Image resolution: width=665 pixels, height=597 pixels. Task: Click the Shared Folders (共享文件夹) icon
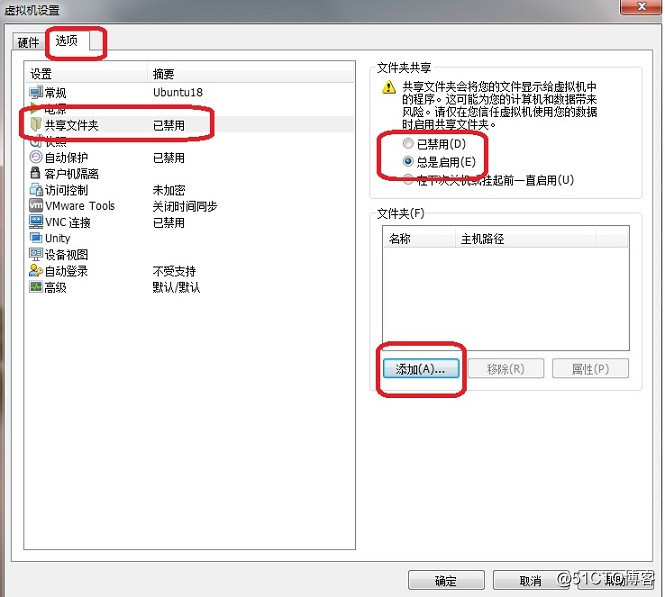coord(36,125)
